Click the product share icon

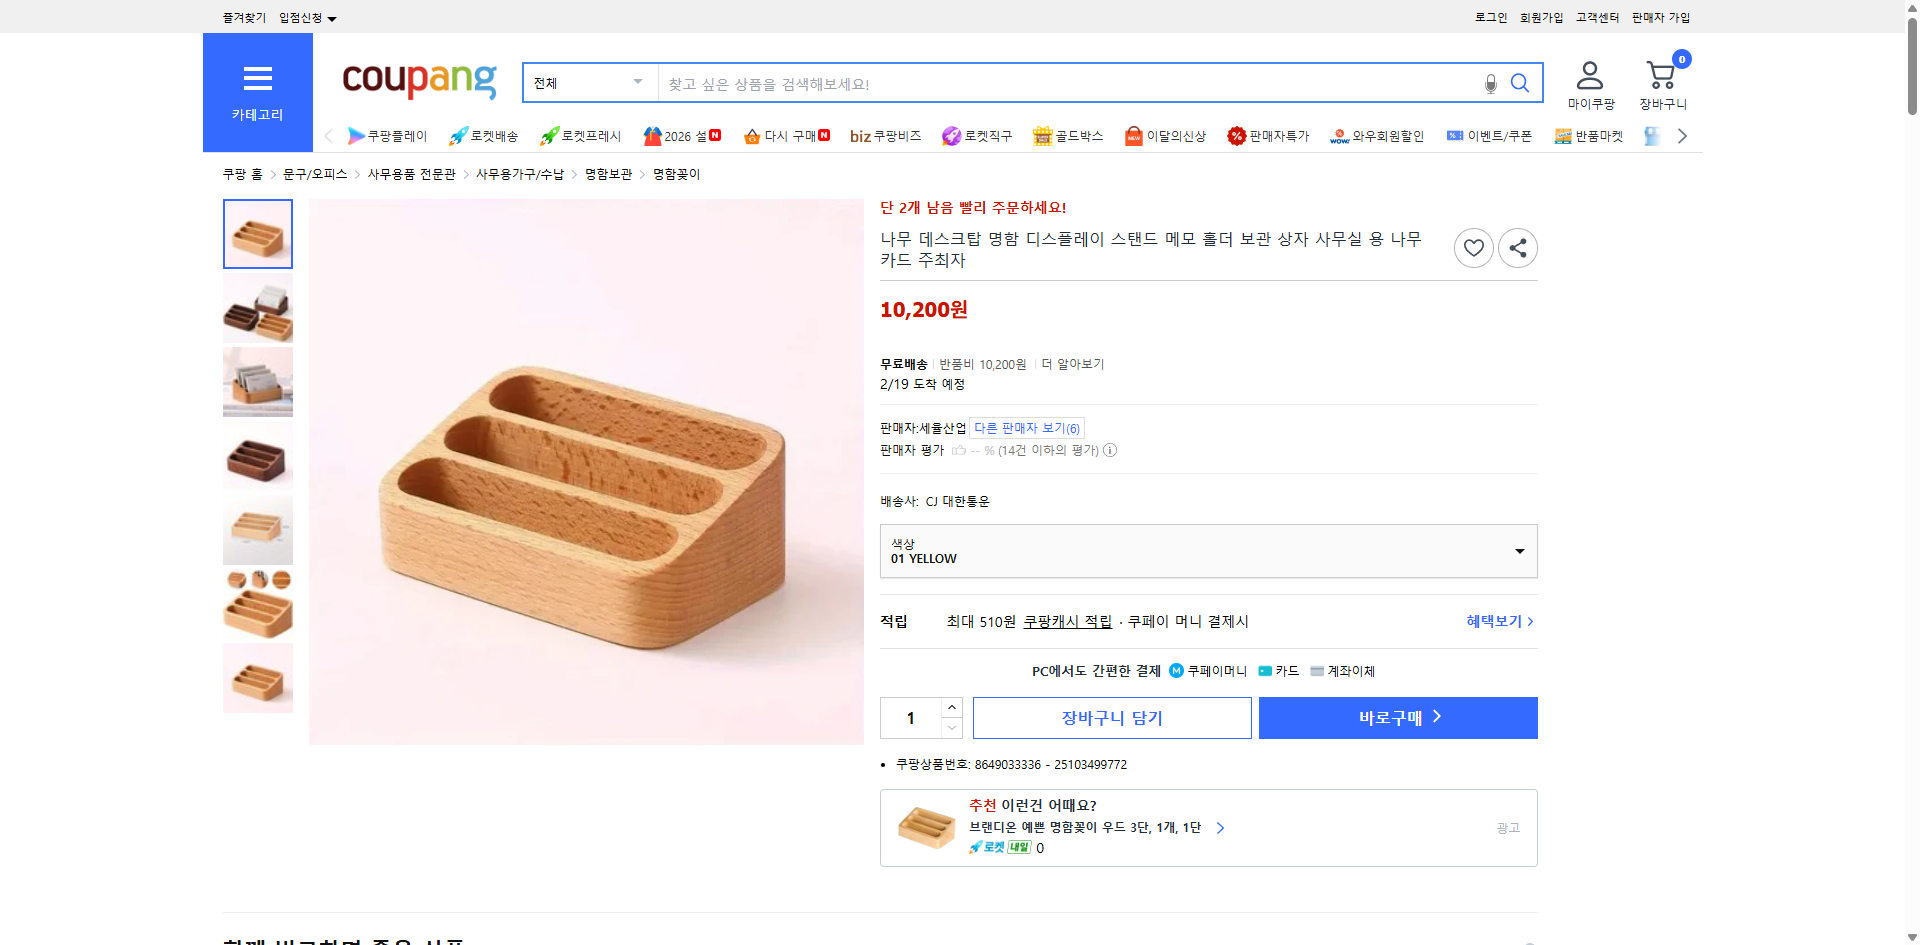point(1517,247)
